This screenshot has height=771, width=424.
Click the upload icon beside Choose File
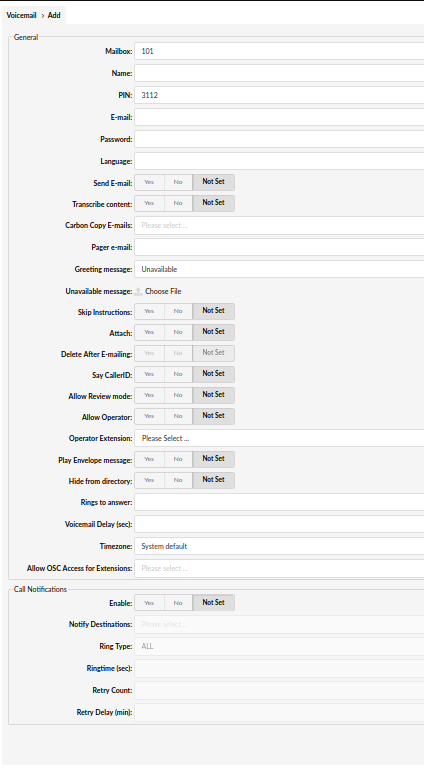pyautogui.click(x=139, y=292)
